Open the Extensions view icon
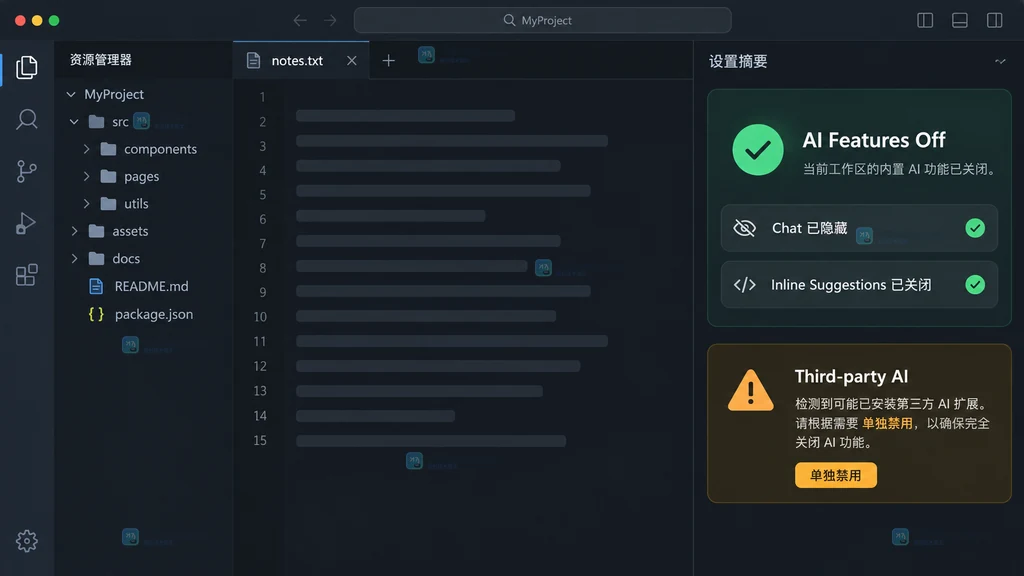1024x576 pixels. 27,275
